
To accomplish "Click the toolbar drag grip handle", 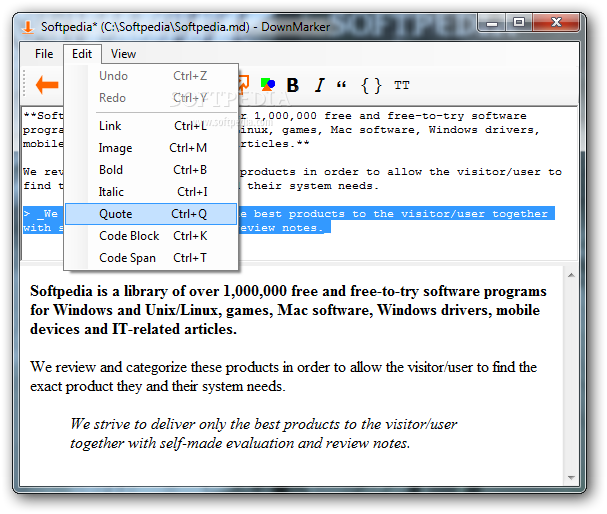I will (24, 83).
